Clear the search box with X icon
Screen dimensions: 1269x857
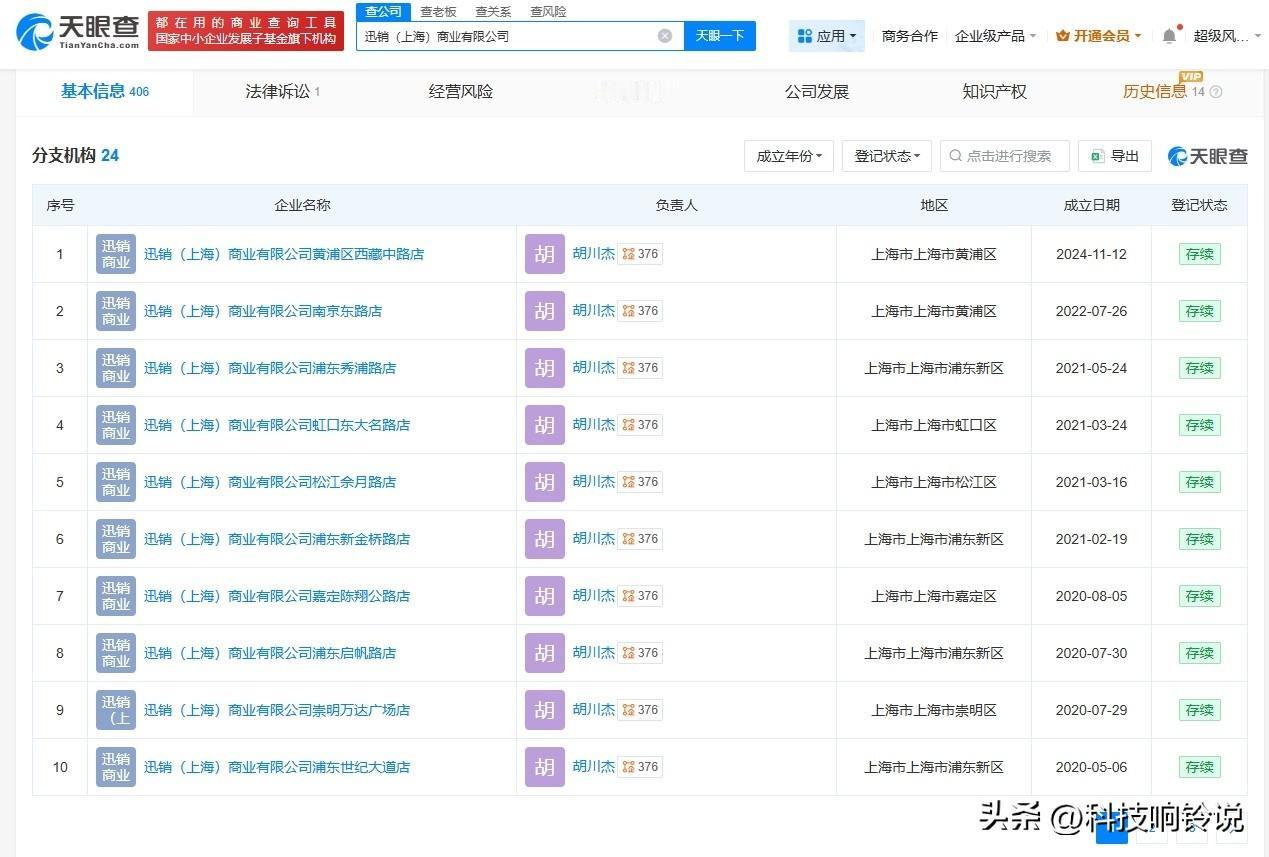(x=665, y=36)
